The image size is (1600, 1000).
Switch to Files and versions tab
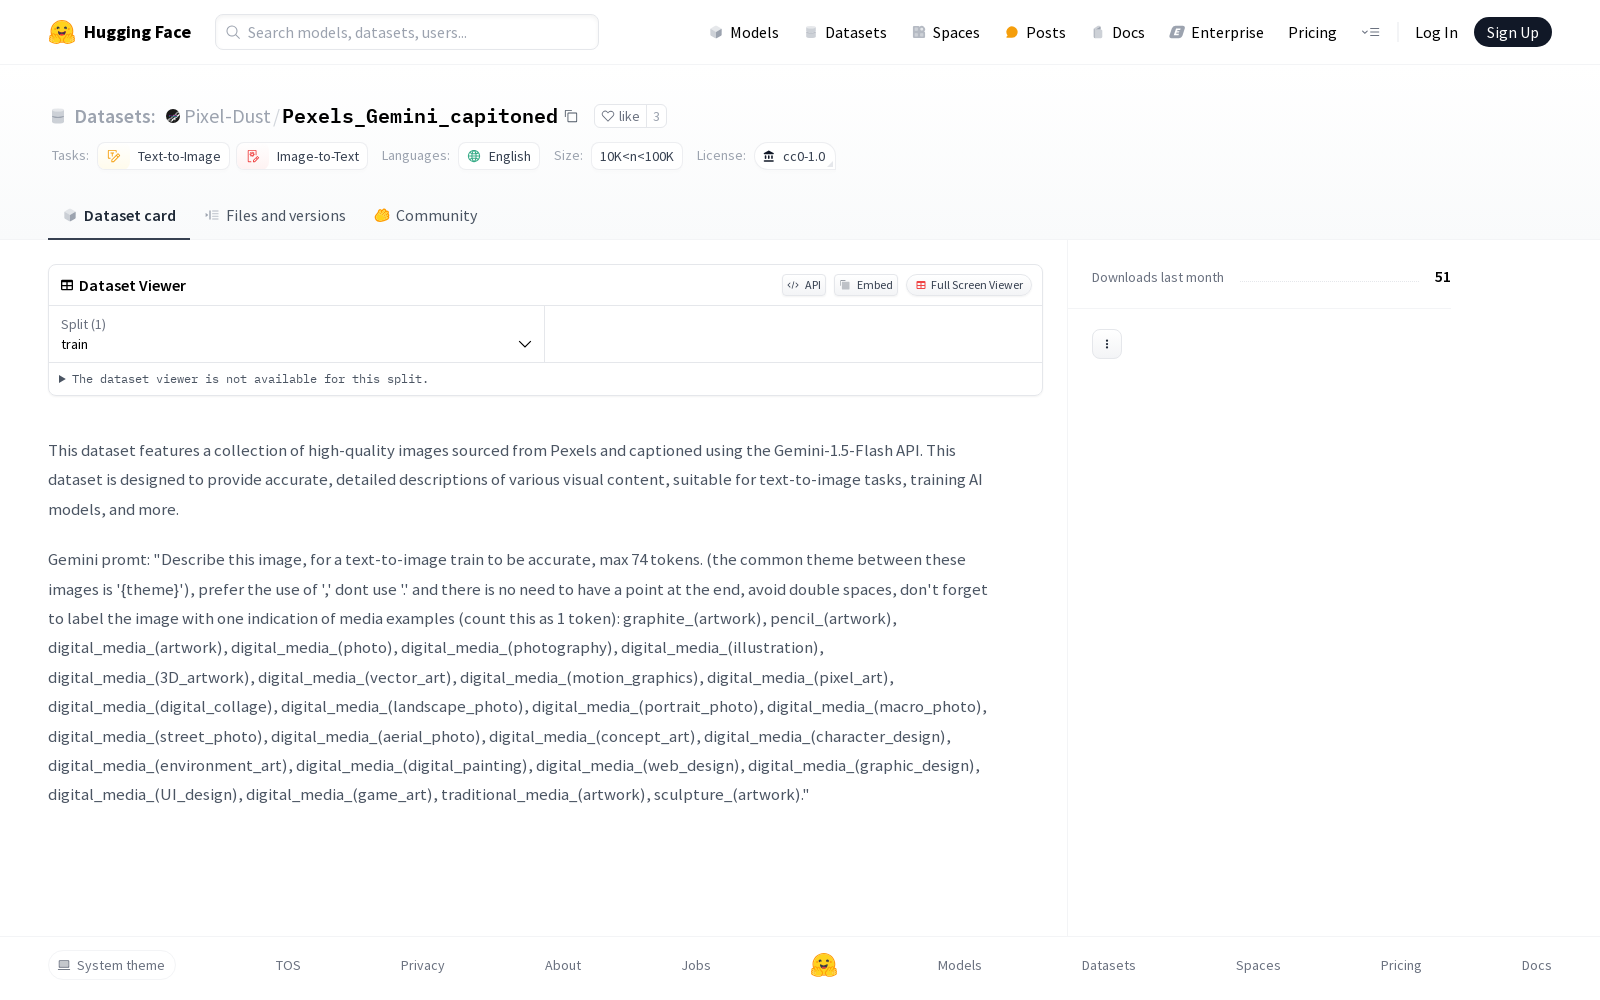tap(275, 216)
